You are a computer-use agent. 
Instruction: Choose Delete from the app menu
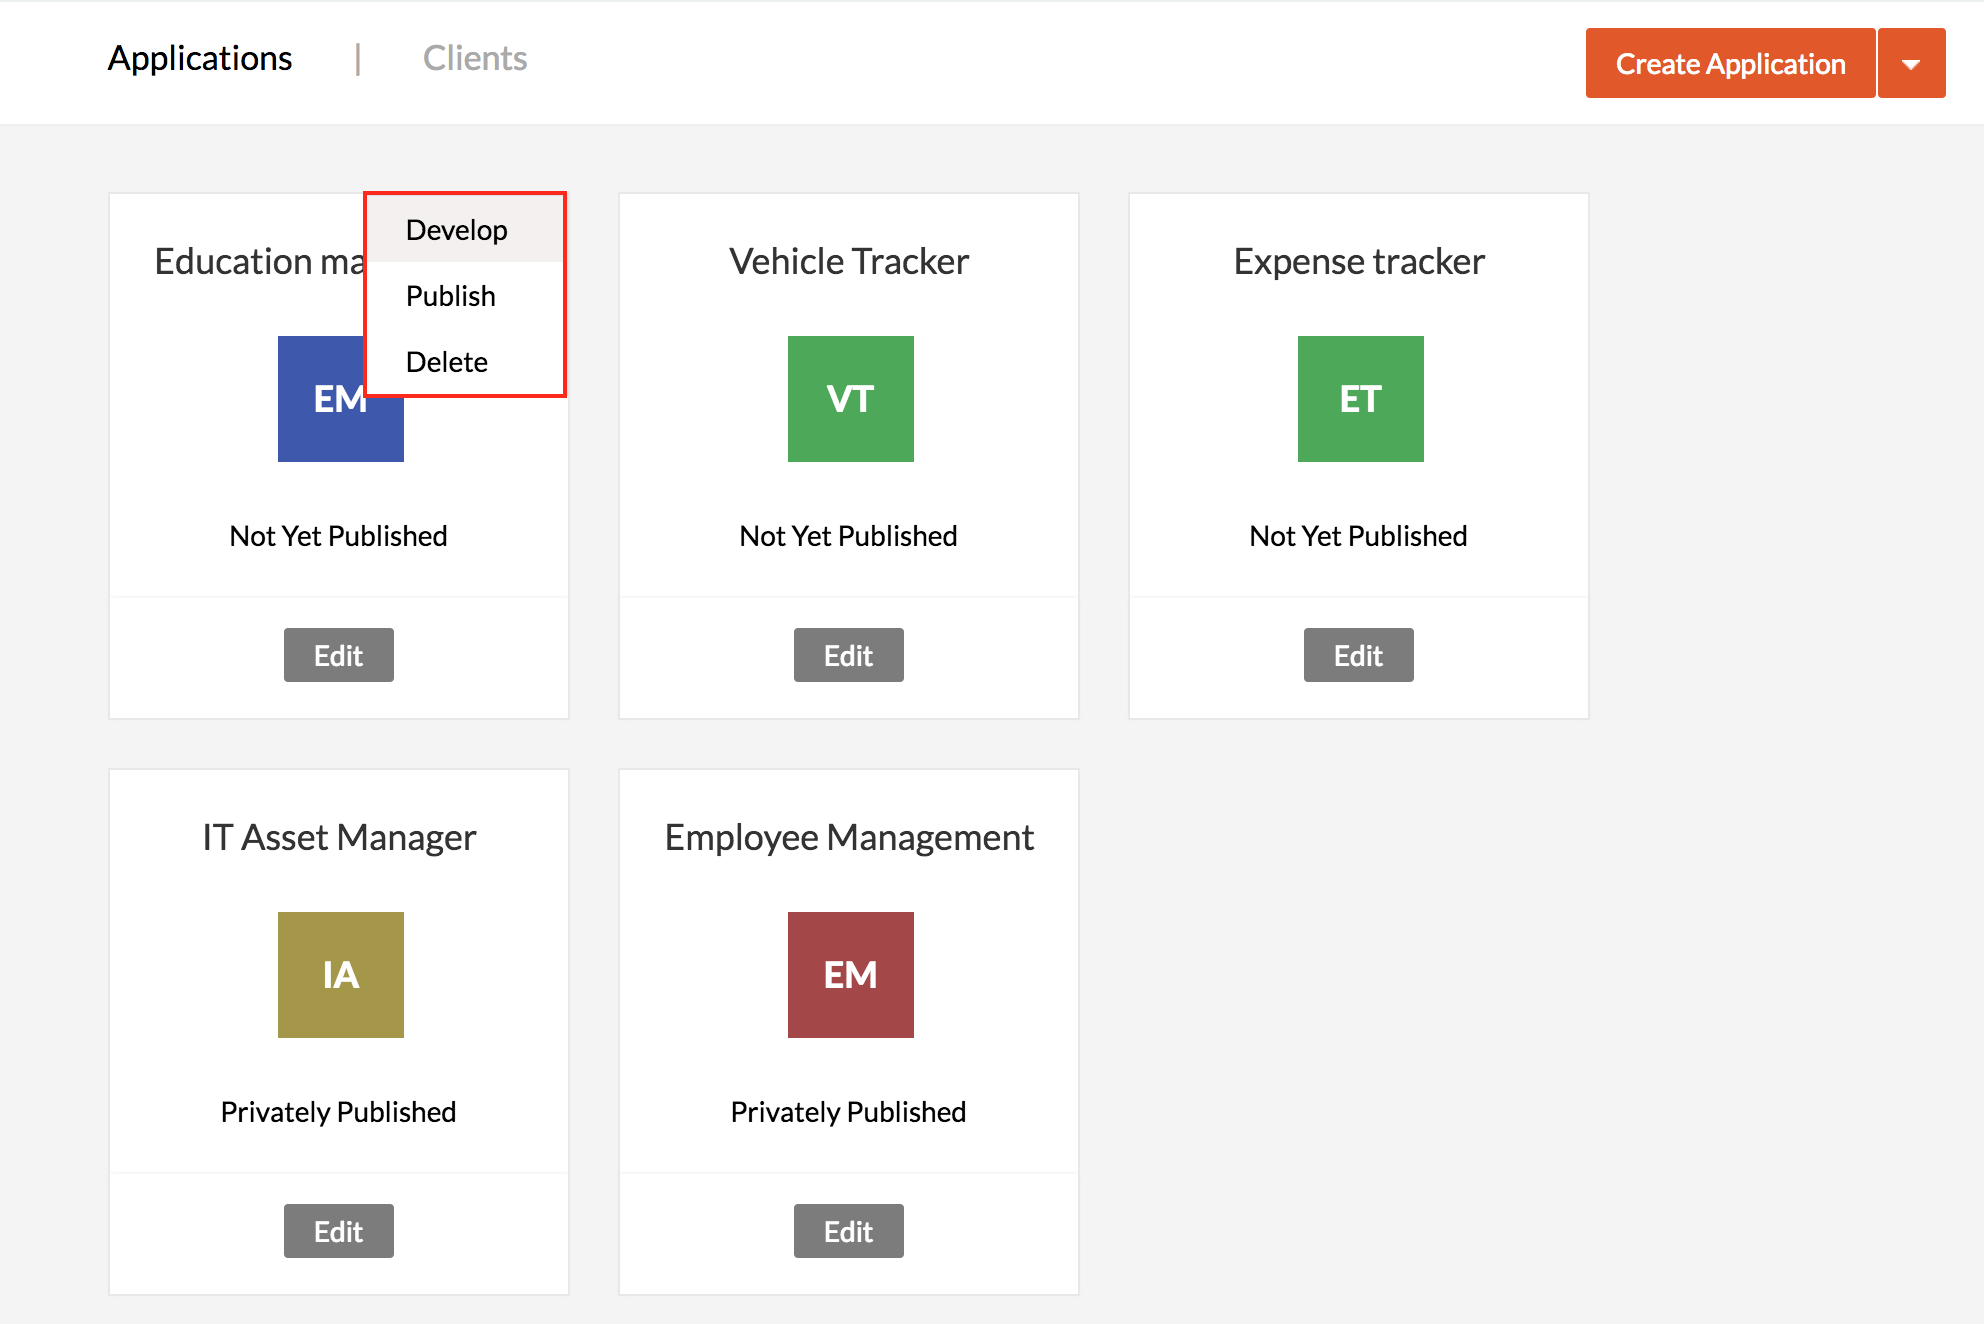[x=447, y=361]
